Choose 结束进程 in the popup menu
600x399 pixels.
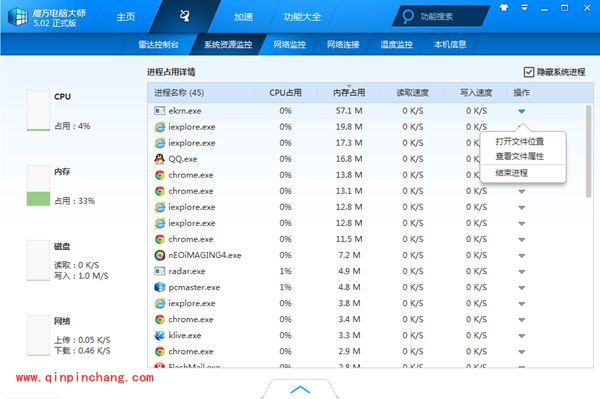[512, 173]
